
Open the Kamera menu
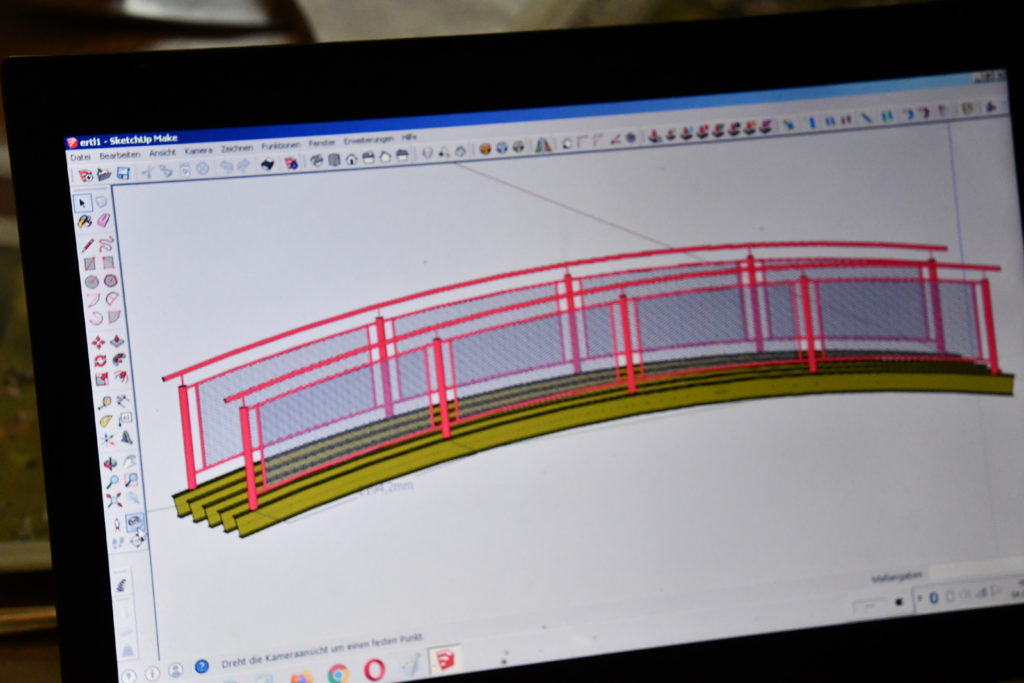tap(199, 150)
